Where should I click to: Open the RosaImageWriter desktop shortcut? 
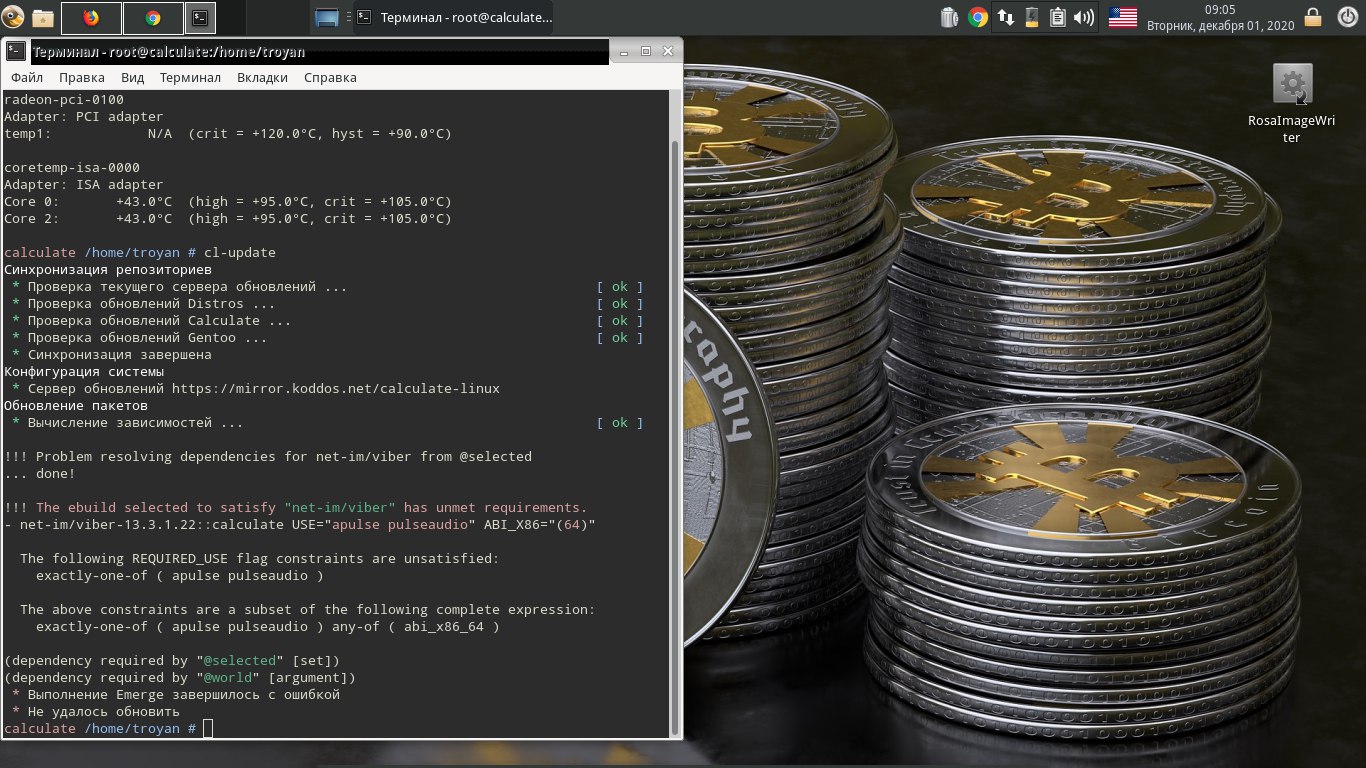click(1292, 103)
